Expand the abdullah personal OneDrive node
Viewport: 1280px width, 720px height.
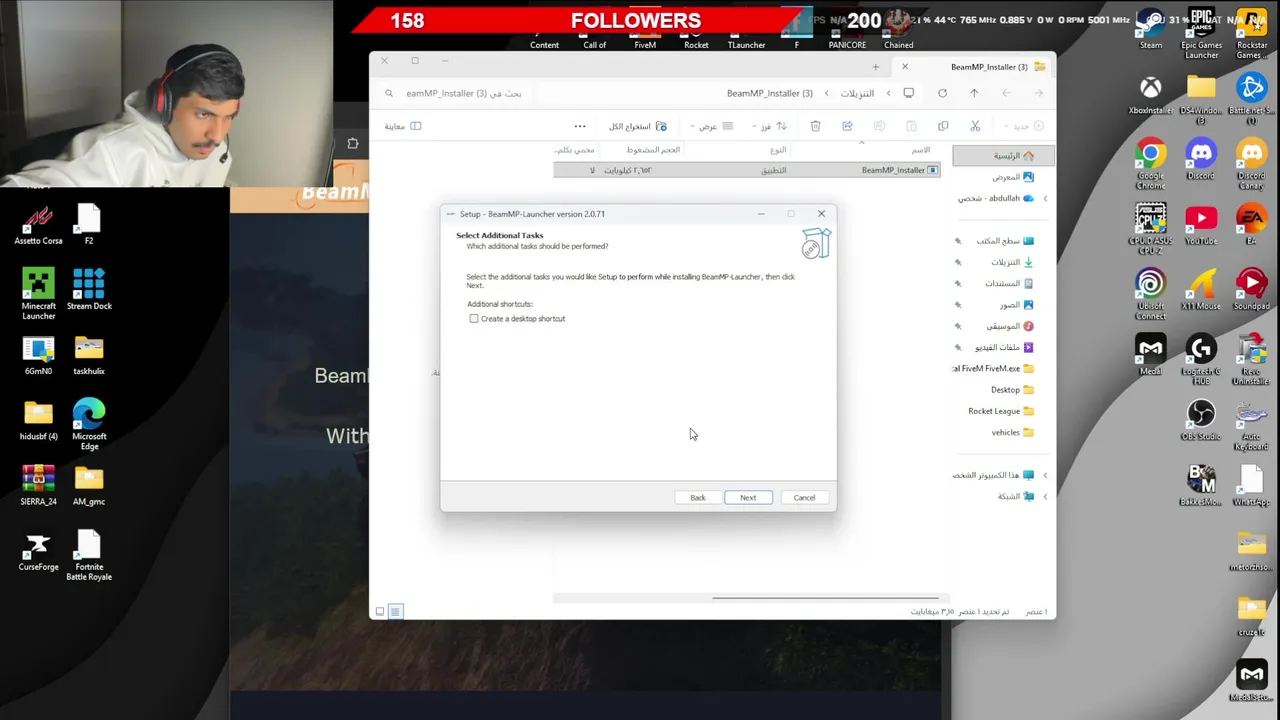point(1045,198)
